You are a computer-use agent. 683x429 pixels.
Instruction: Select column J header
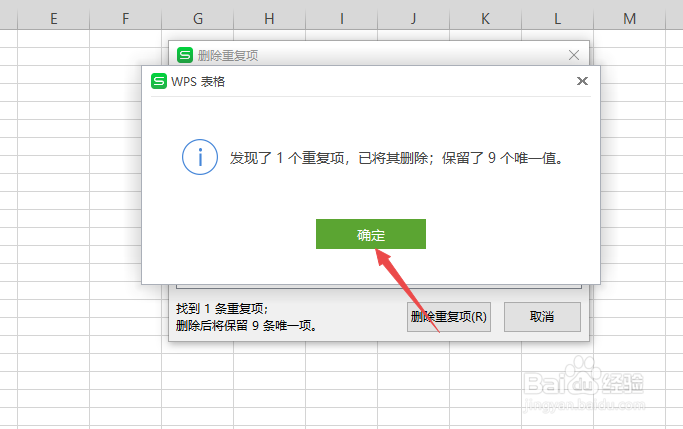pyautogui.click(x=413, y=19)
